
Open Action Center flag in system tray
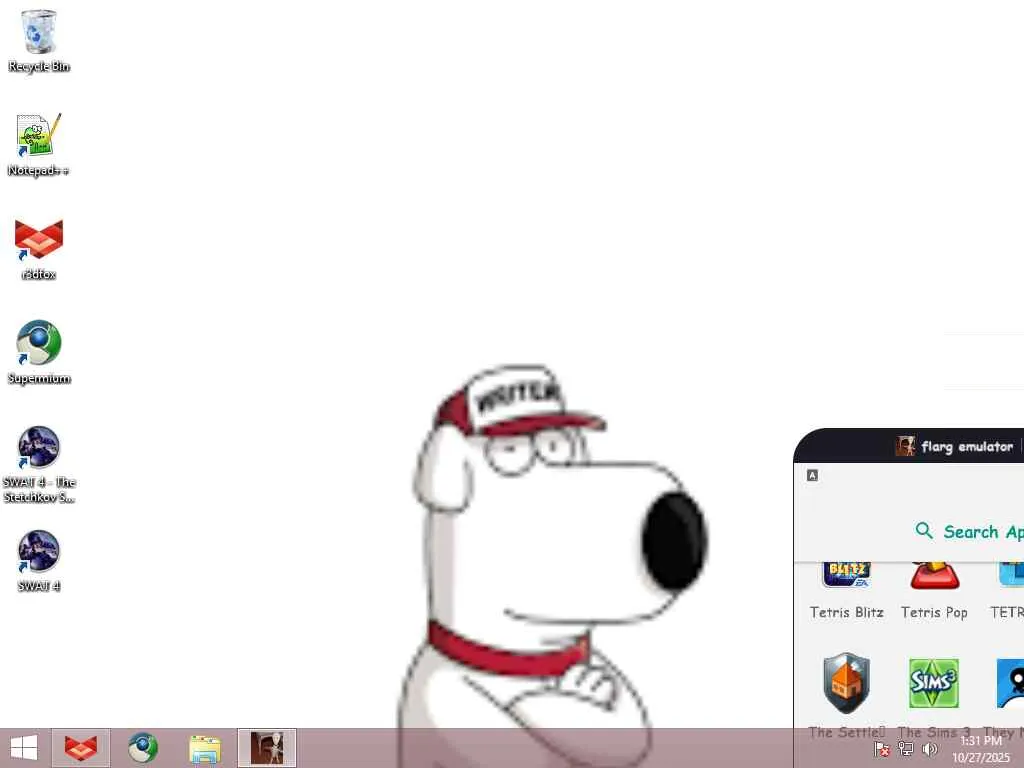[x=881, y=749]
